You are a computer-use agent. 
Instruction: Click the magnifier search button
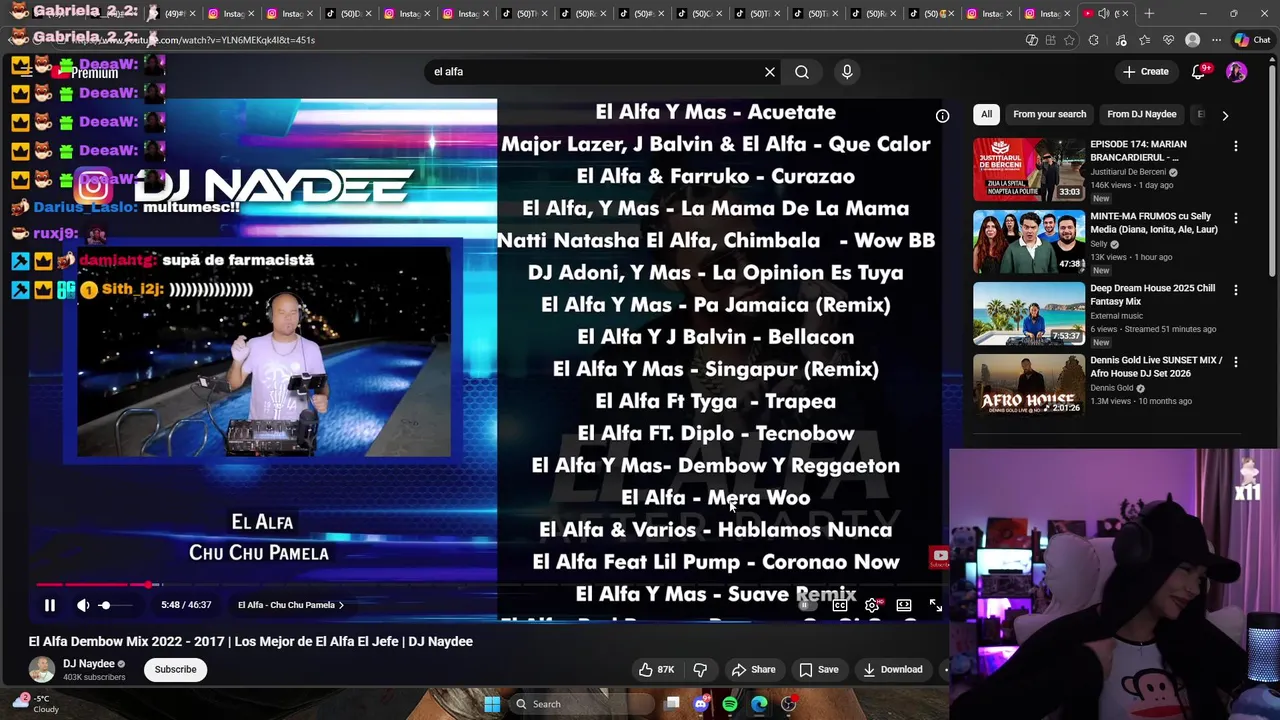click(x=802, y=72)
